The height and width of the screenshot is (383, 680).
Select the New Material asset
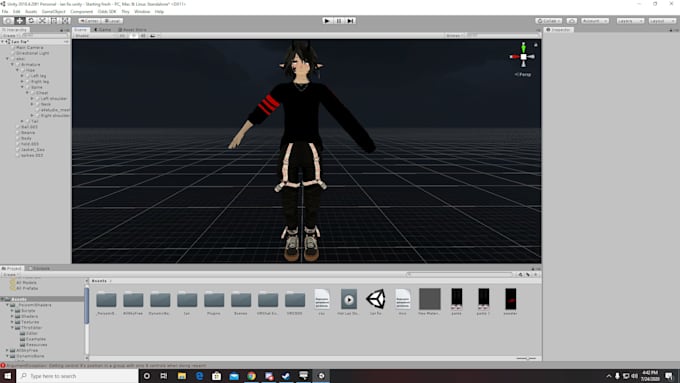[x=430, y=299]
